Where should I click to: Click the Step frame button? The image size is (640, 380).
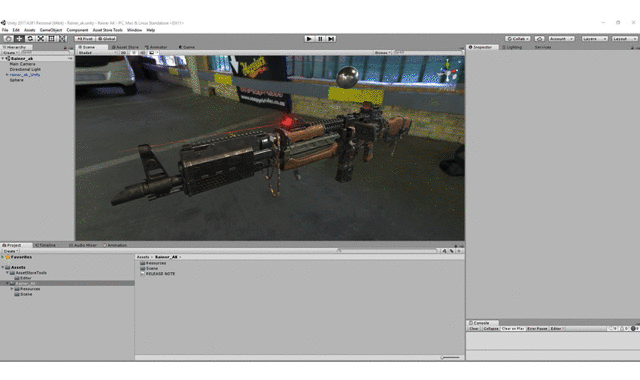[x=331, y=39]
